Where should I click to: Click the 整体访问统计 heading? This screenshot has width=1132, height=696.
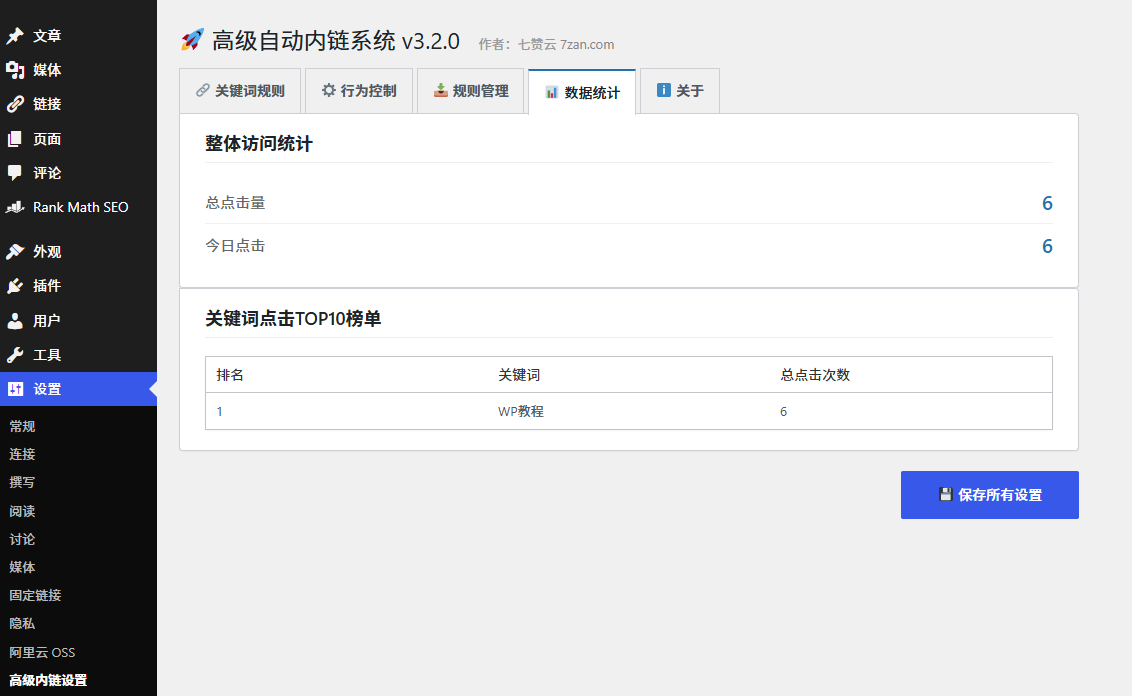tap(258, 144)
